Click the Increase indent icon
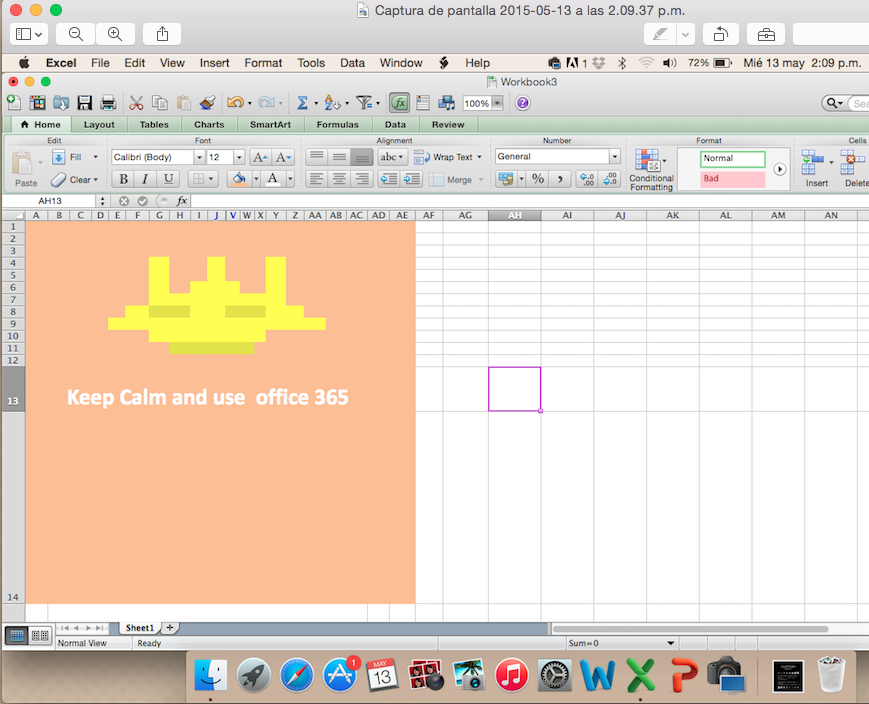The height and width of the screenshot is (704, 869). pos(412,178)
